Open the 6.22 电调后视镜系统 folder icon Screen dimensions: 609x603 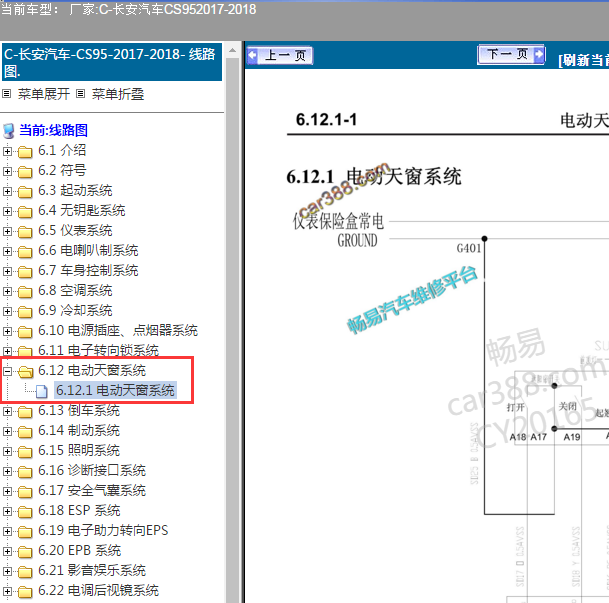25,592
